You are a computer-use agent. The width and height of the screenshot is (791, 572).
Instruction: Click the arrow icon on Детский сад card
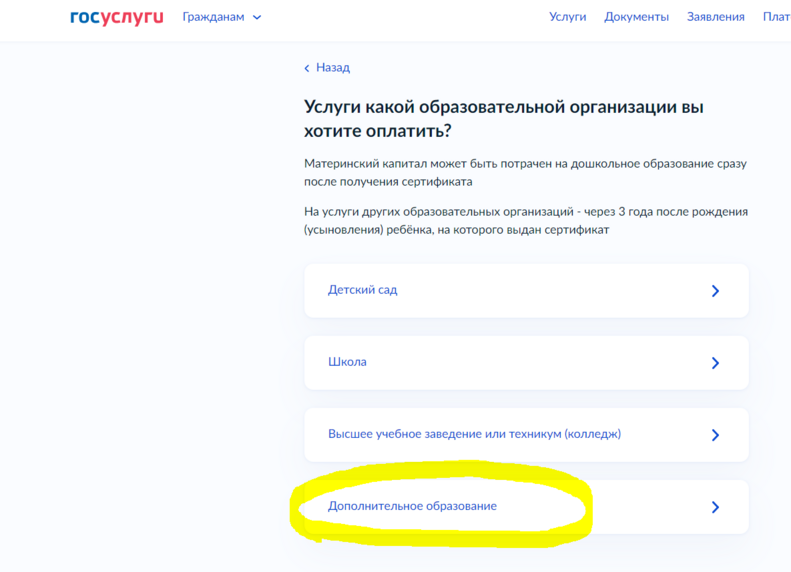[714, 291]
